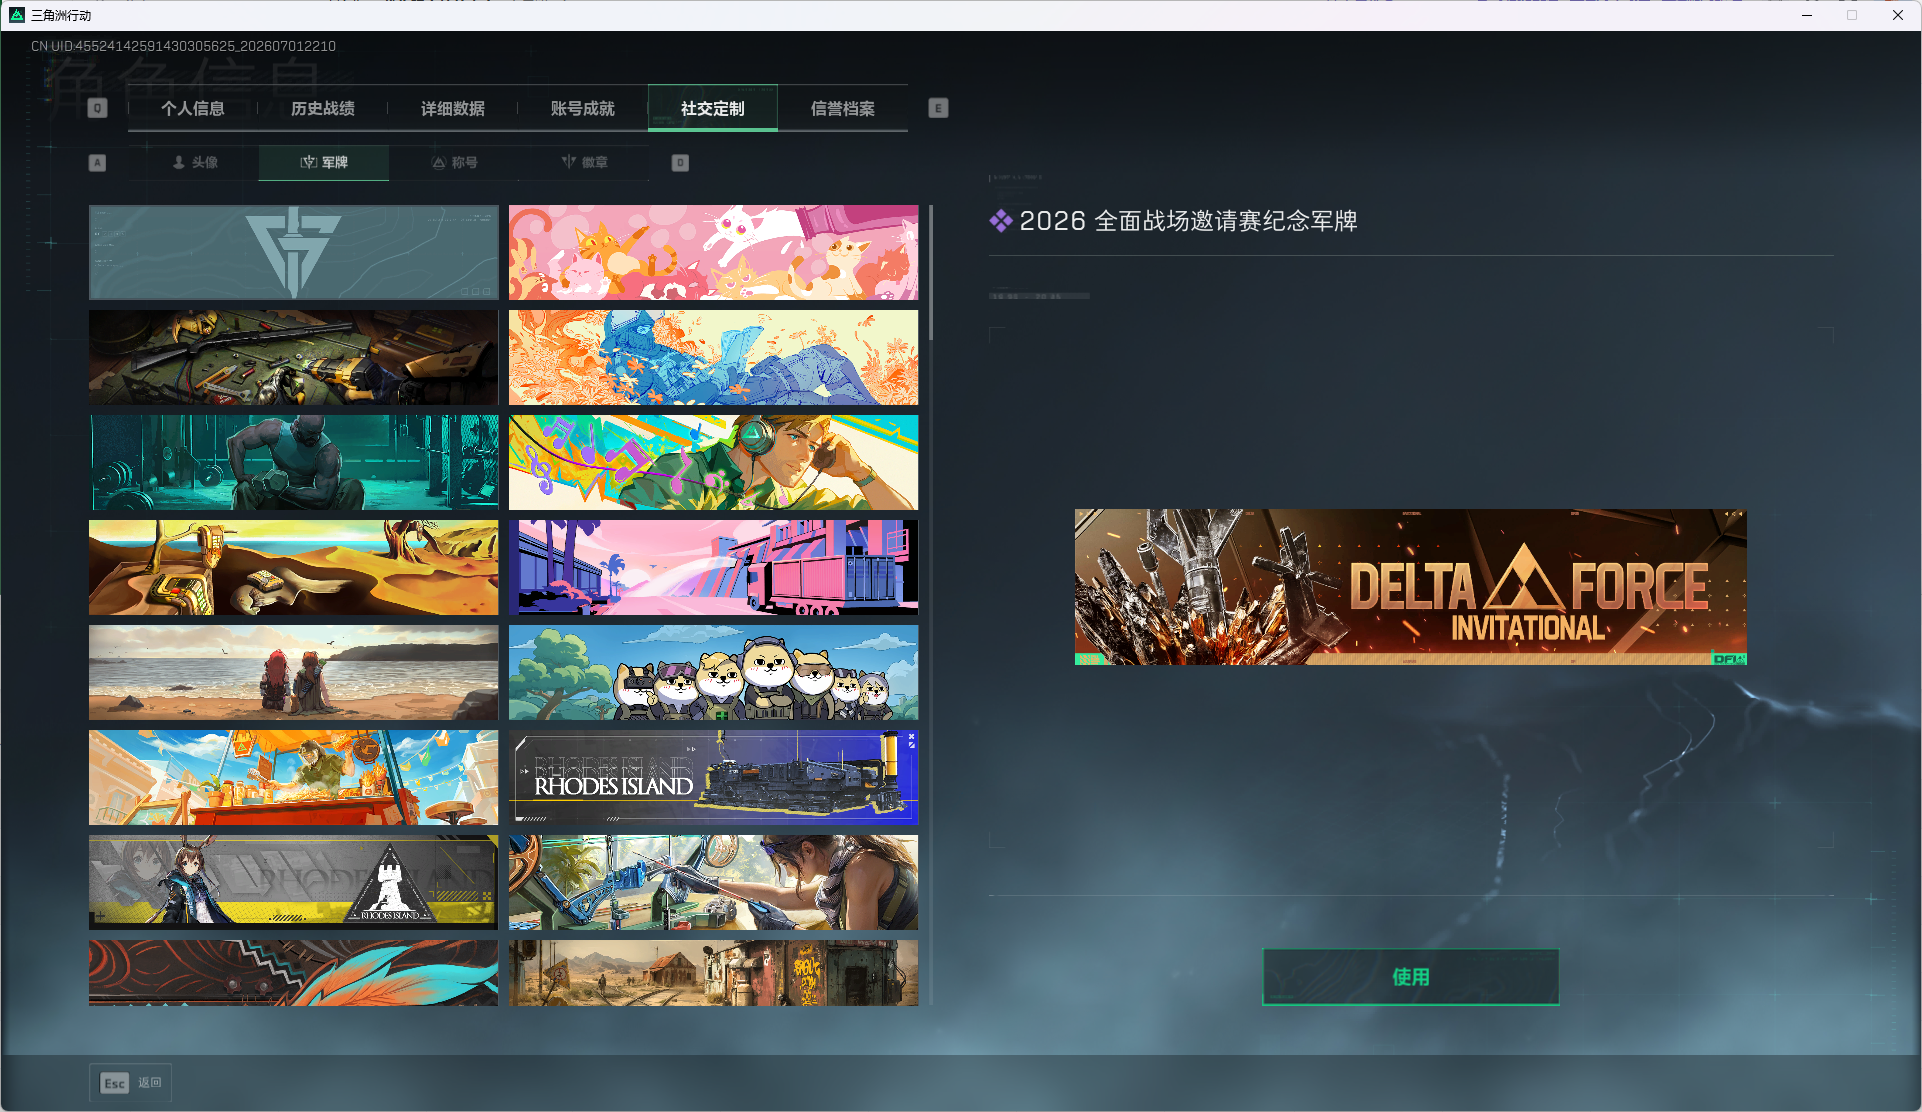Click the E next-tab key icon

click(x=938, y=108)
